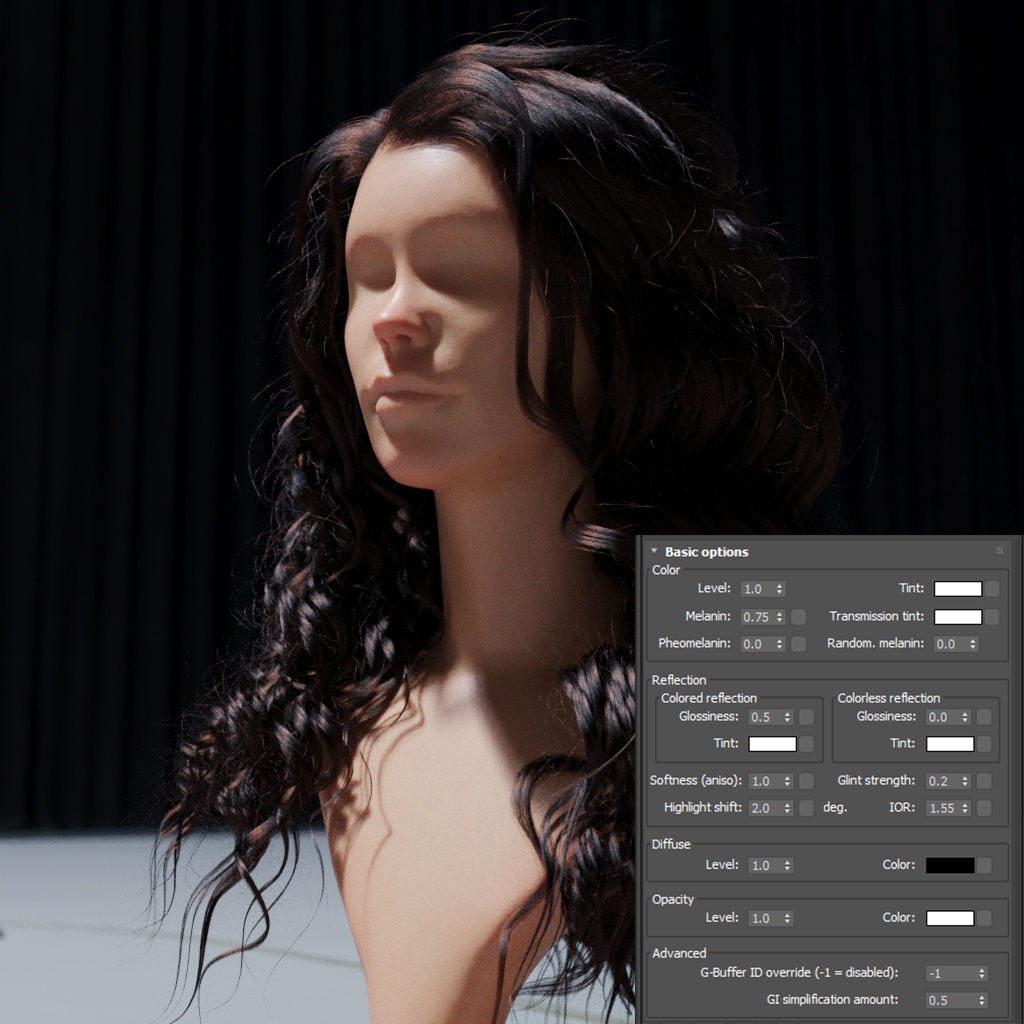
Task: Open the Opacity Color swatch
Action: click(950, 918)
